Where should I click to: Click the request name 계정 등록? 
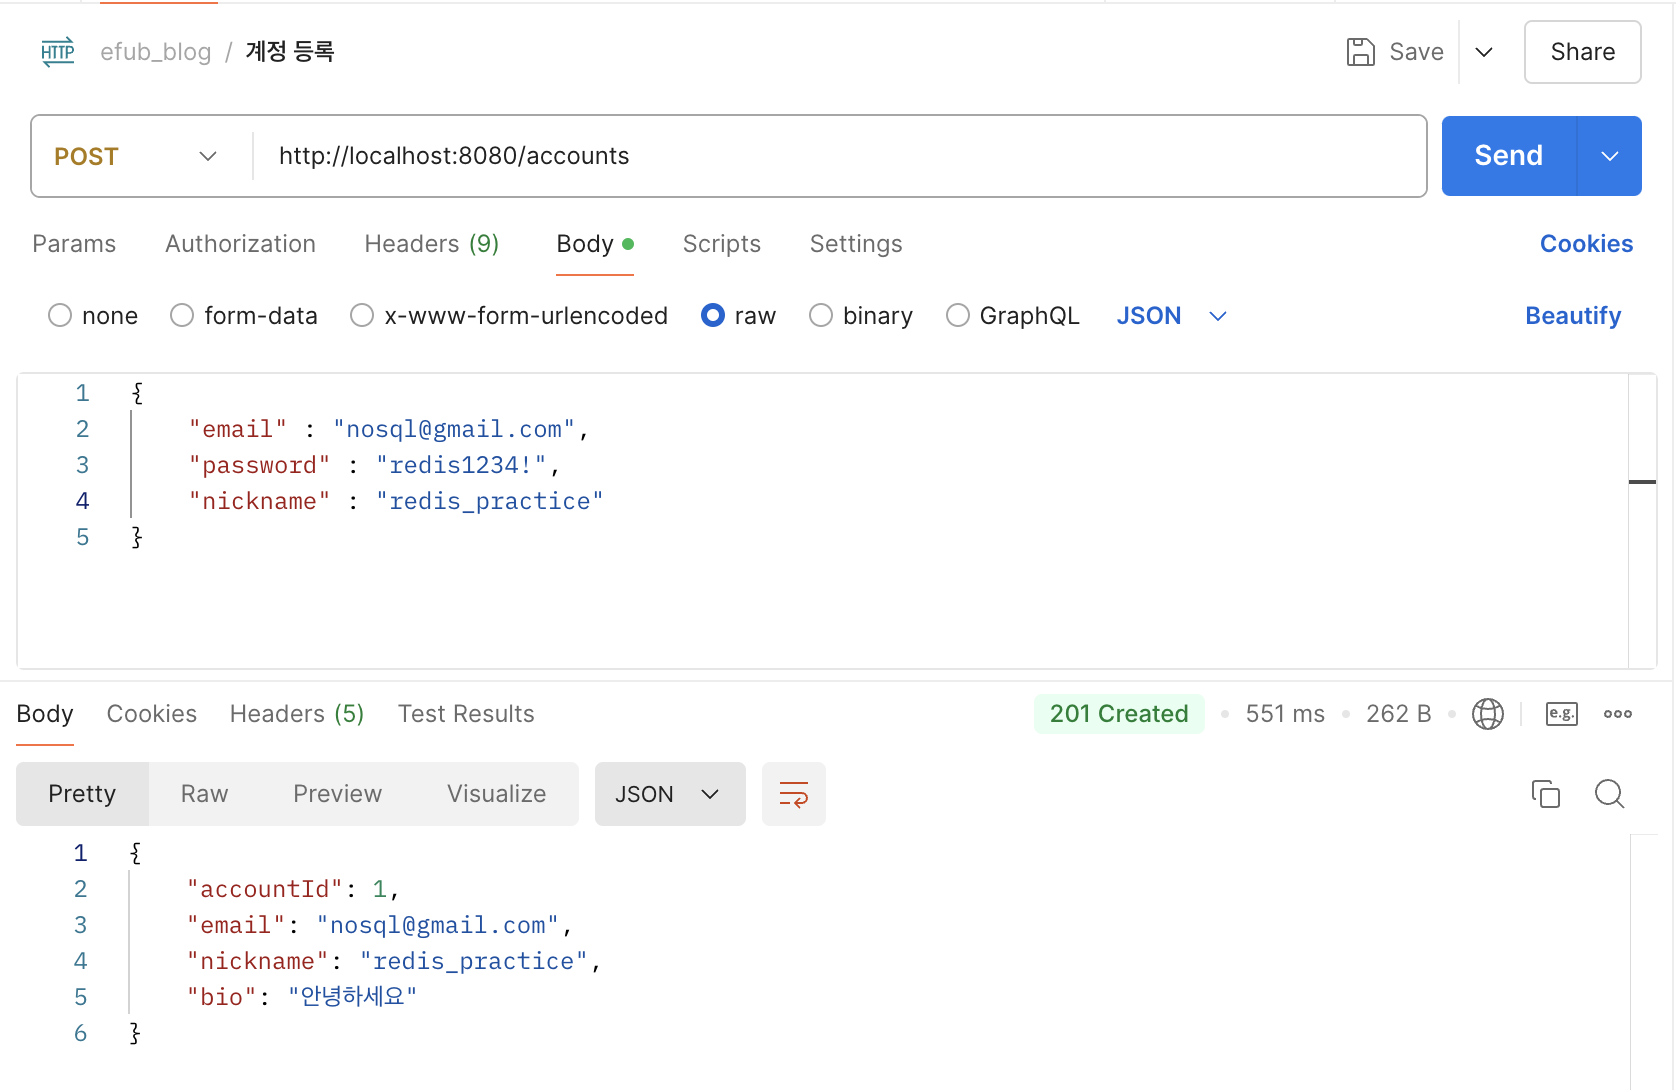tap(290, 52)
